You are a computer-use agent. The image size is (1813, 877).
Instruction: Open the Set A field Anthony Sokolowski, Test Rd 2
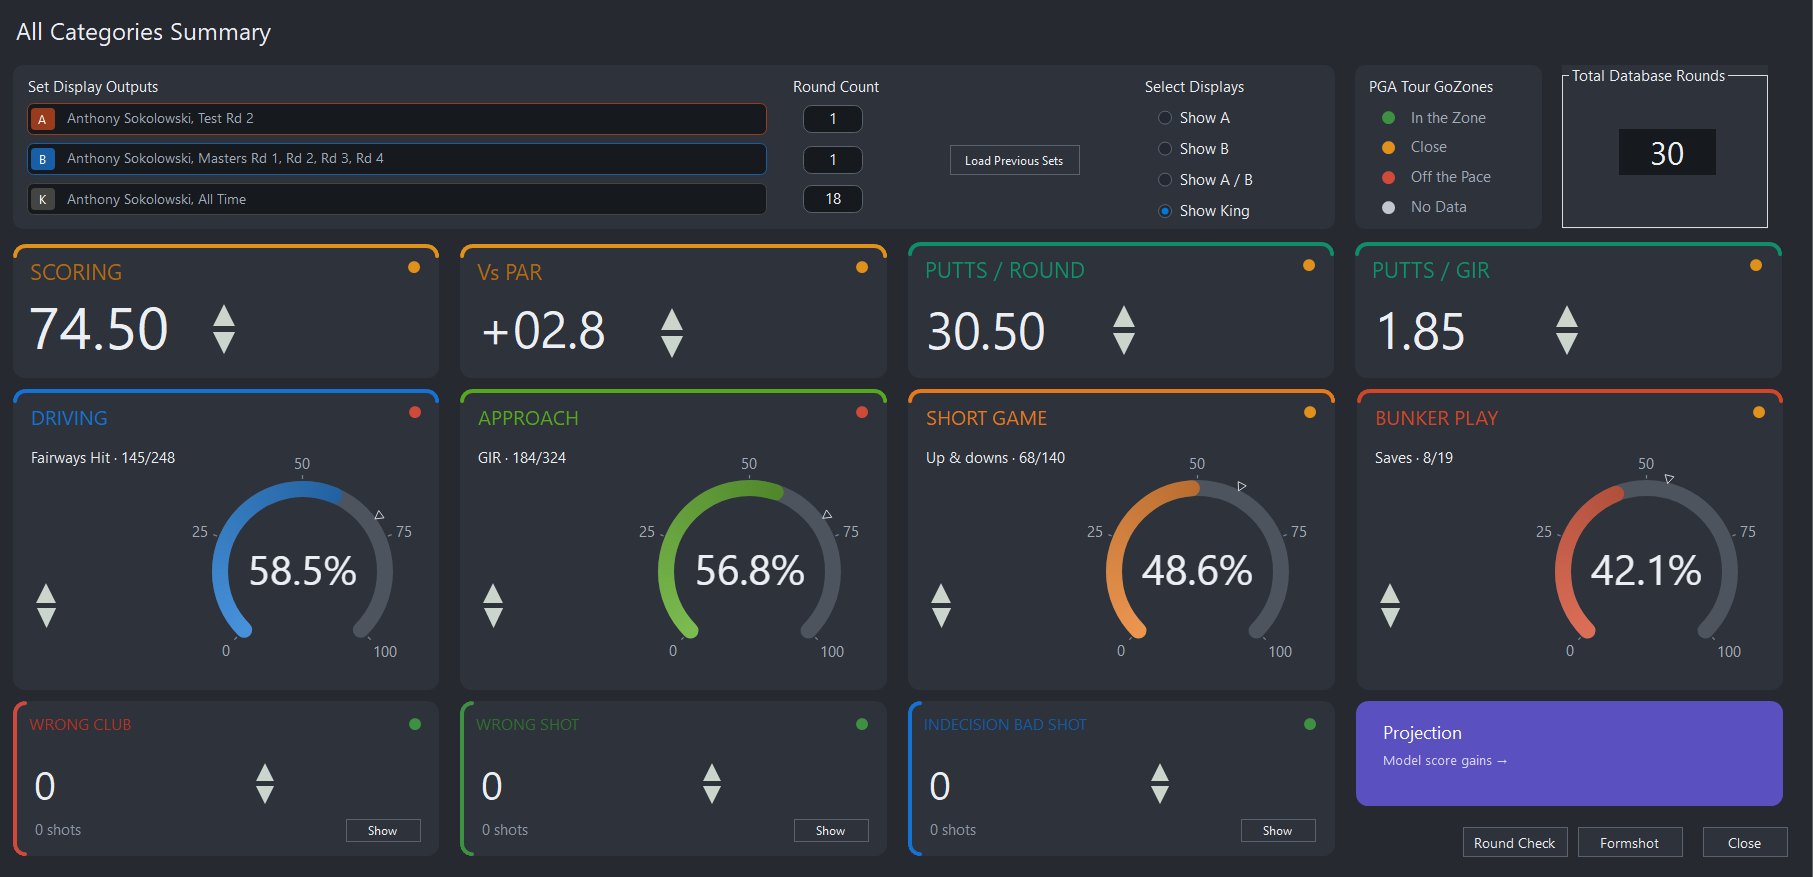pyautogui.click(x=397, y=119)
